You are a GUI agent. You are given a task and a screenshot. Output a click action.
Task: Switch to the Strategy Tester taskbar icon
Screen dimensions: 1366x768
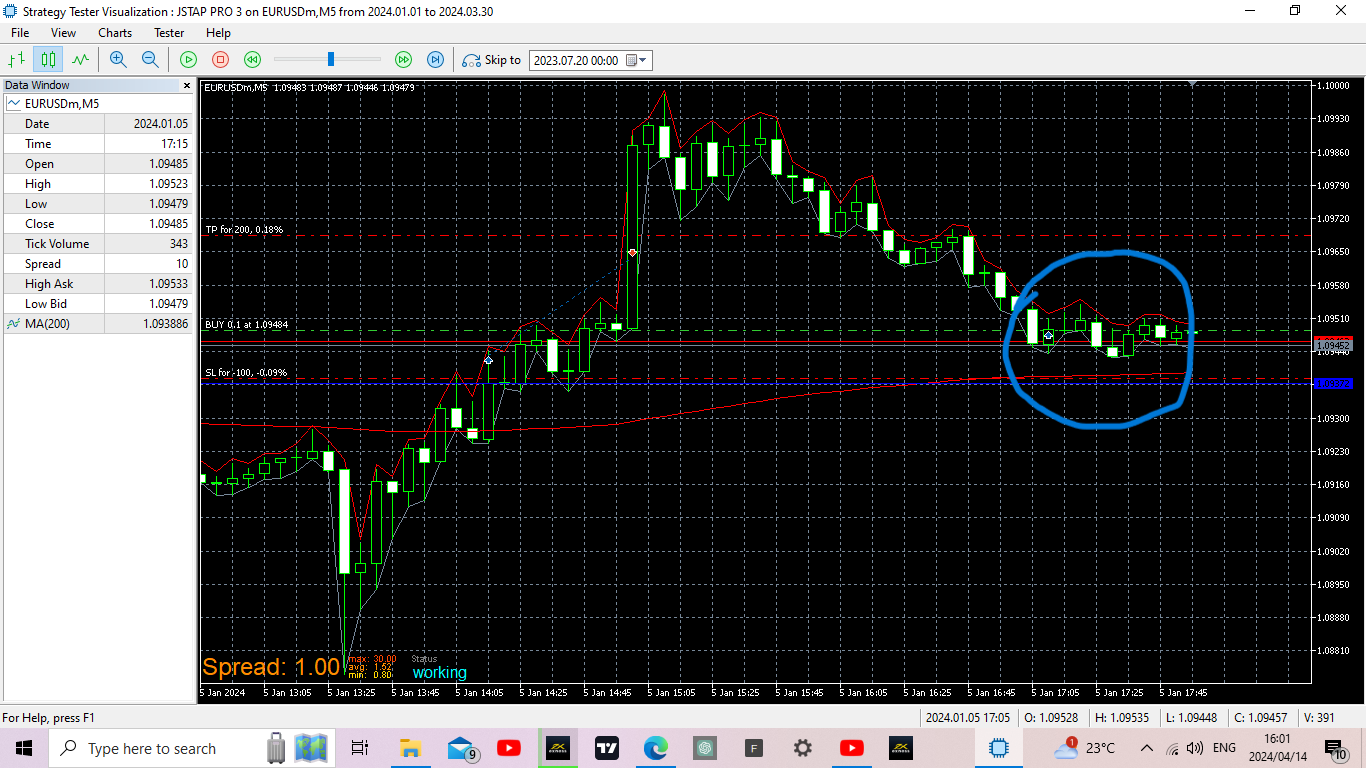(997, 748)
